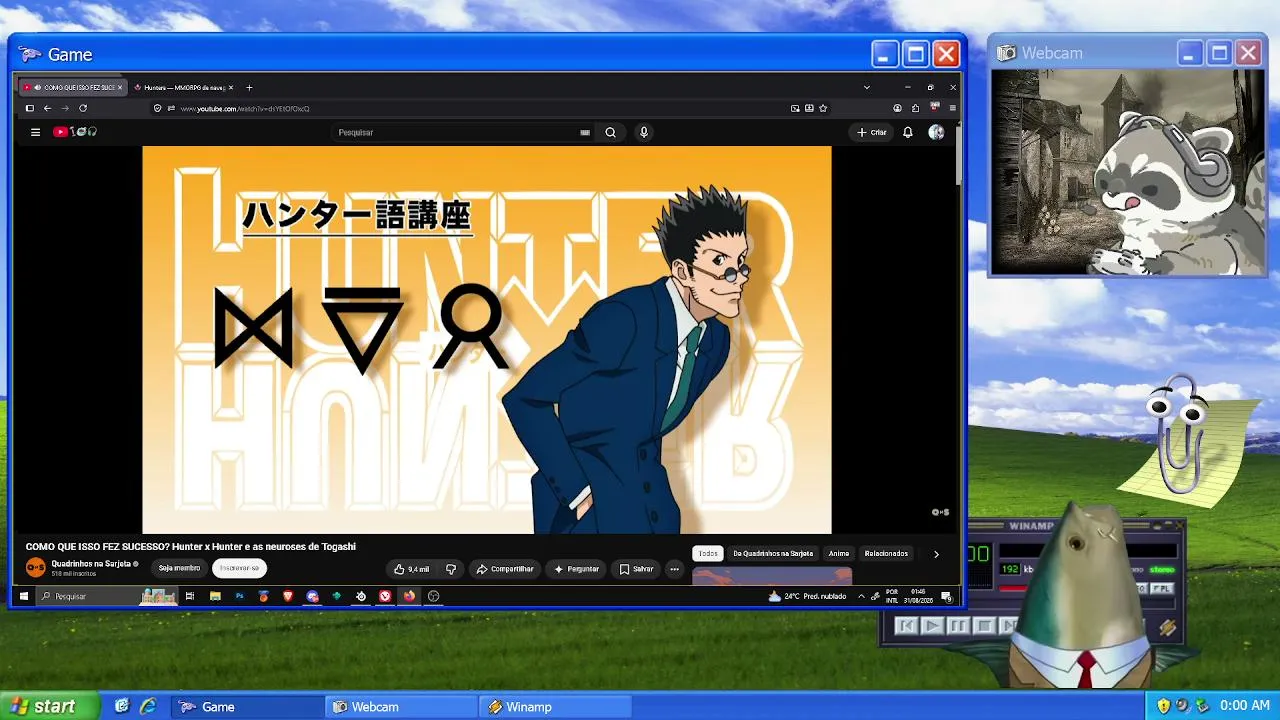Go back using the browser back arrow

coord(47,108)
